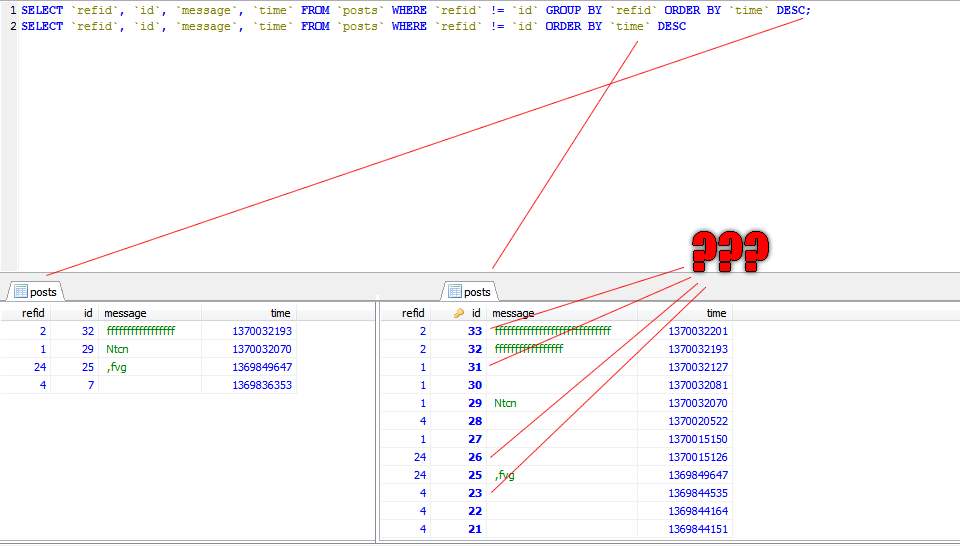The width and height of the screenshot is (960, 546).
Task: Place cursor at end of second query's DESC
Action: coord(687,26)
